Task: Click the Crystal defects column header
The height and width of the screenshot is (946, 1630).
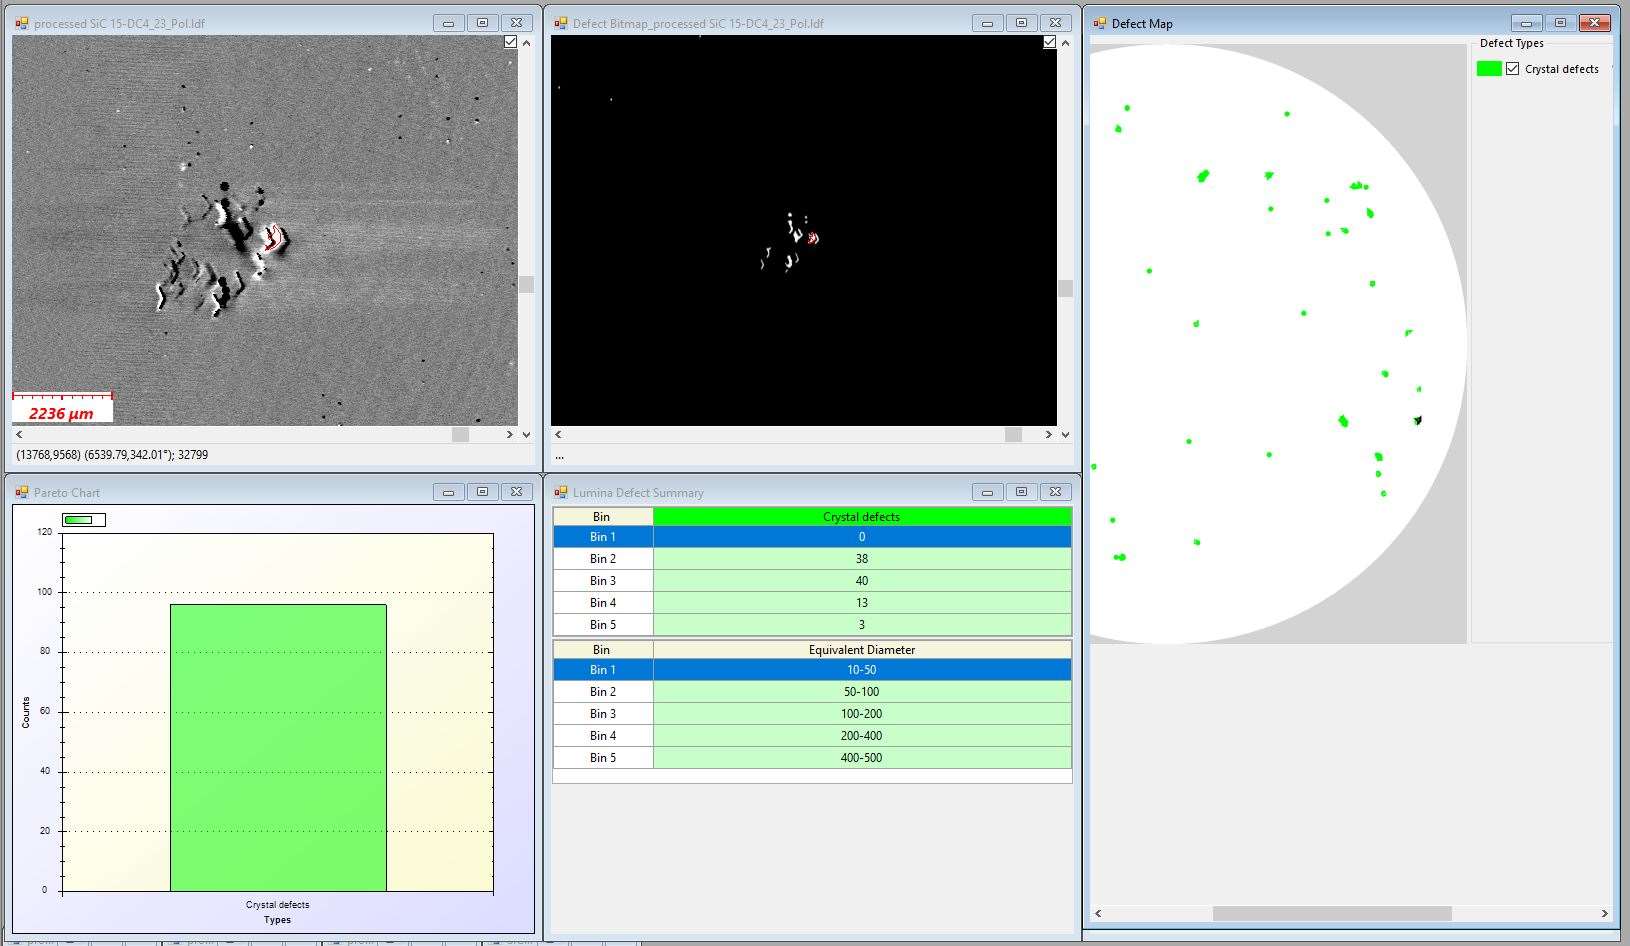Action: tap(861, 517)
